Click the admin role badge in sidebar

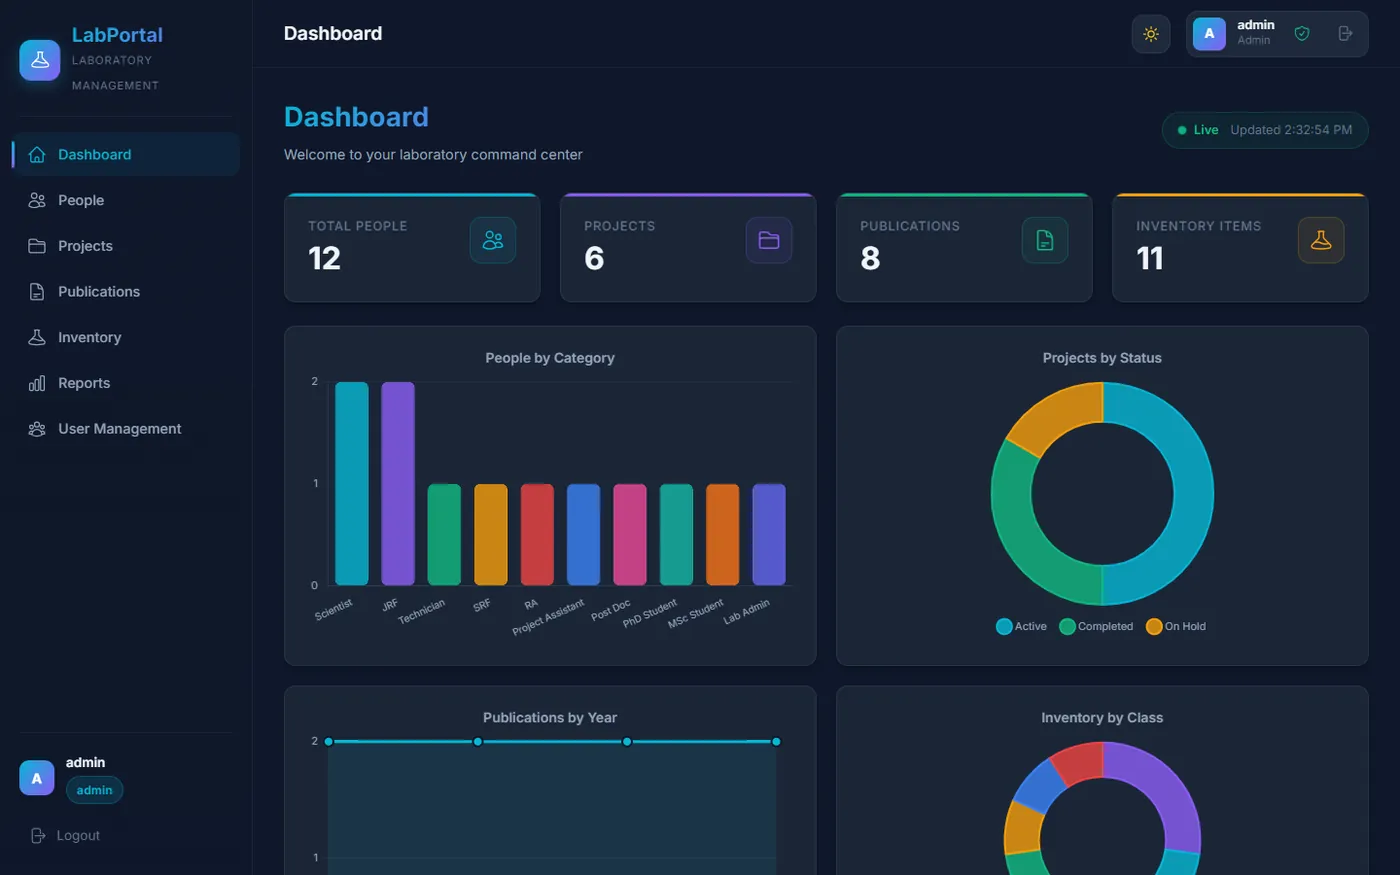coord(95,790)
